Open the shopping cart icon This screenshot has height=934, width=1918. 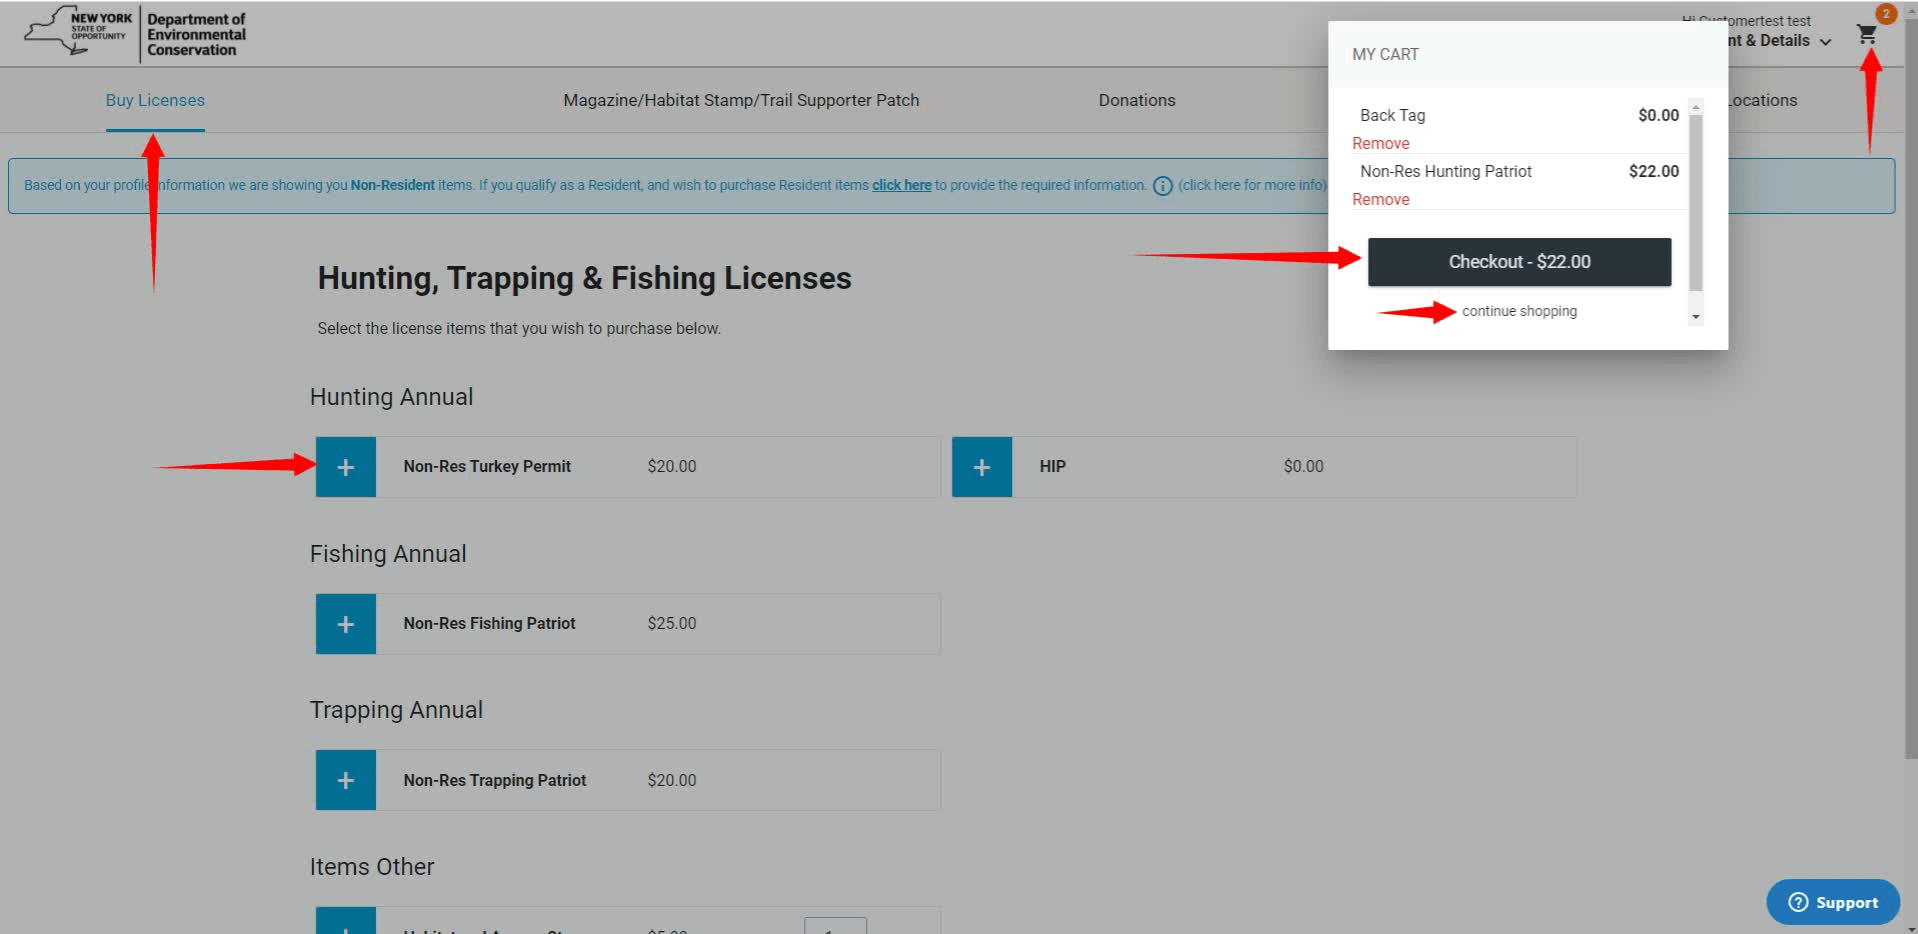click(x=1866, y=34)
